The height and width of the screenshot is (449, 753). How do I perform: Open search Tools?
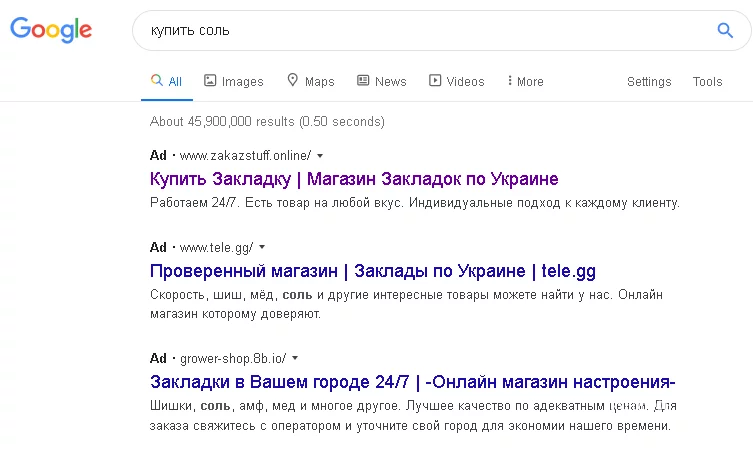pyautogui.click(x=707, y=82)
